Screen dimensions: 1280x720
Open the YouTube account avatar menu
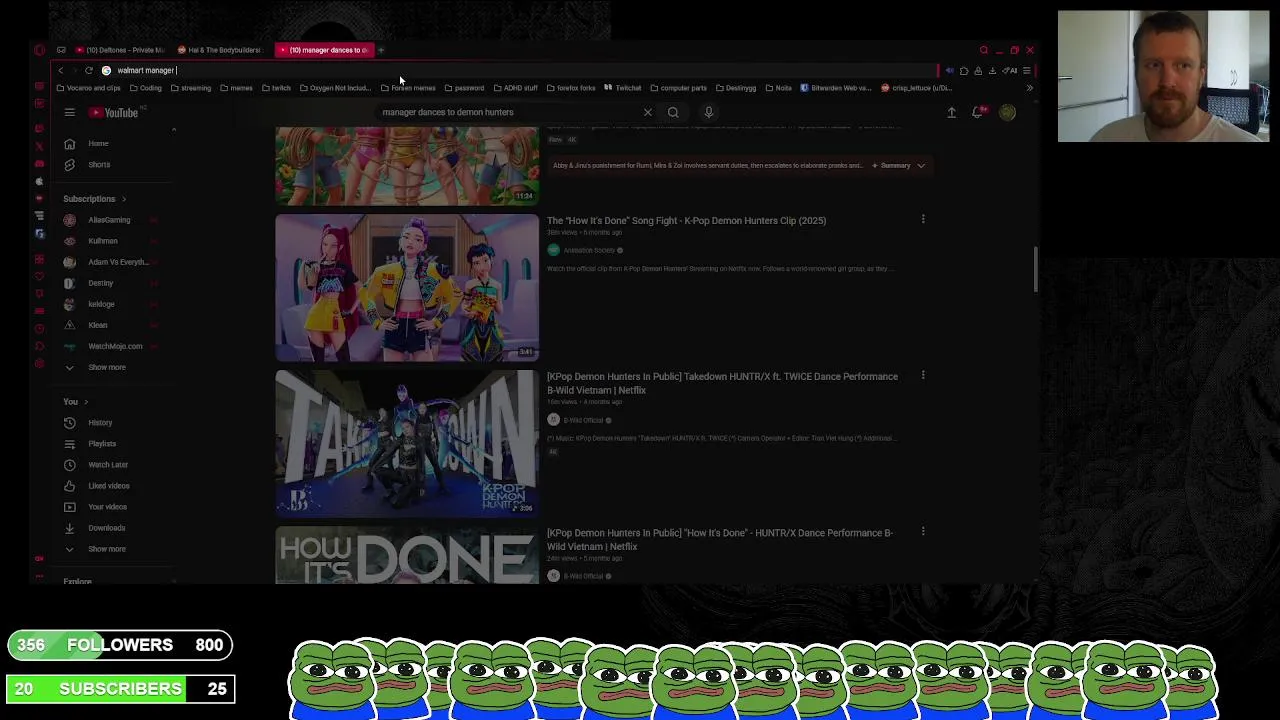click(1007, 113)
